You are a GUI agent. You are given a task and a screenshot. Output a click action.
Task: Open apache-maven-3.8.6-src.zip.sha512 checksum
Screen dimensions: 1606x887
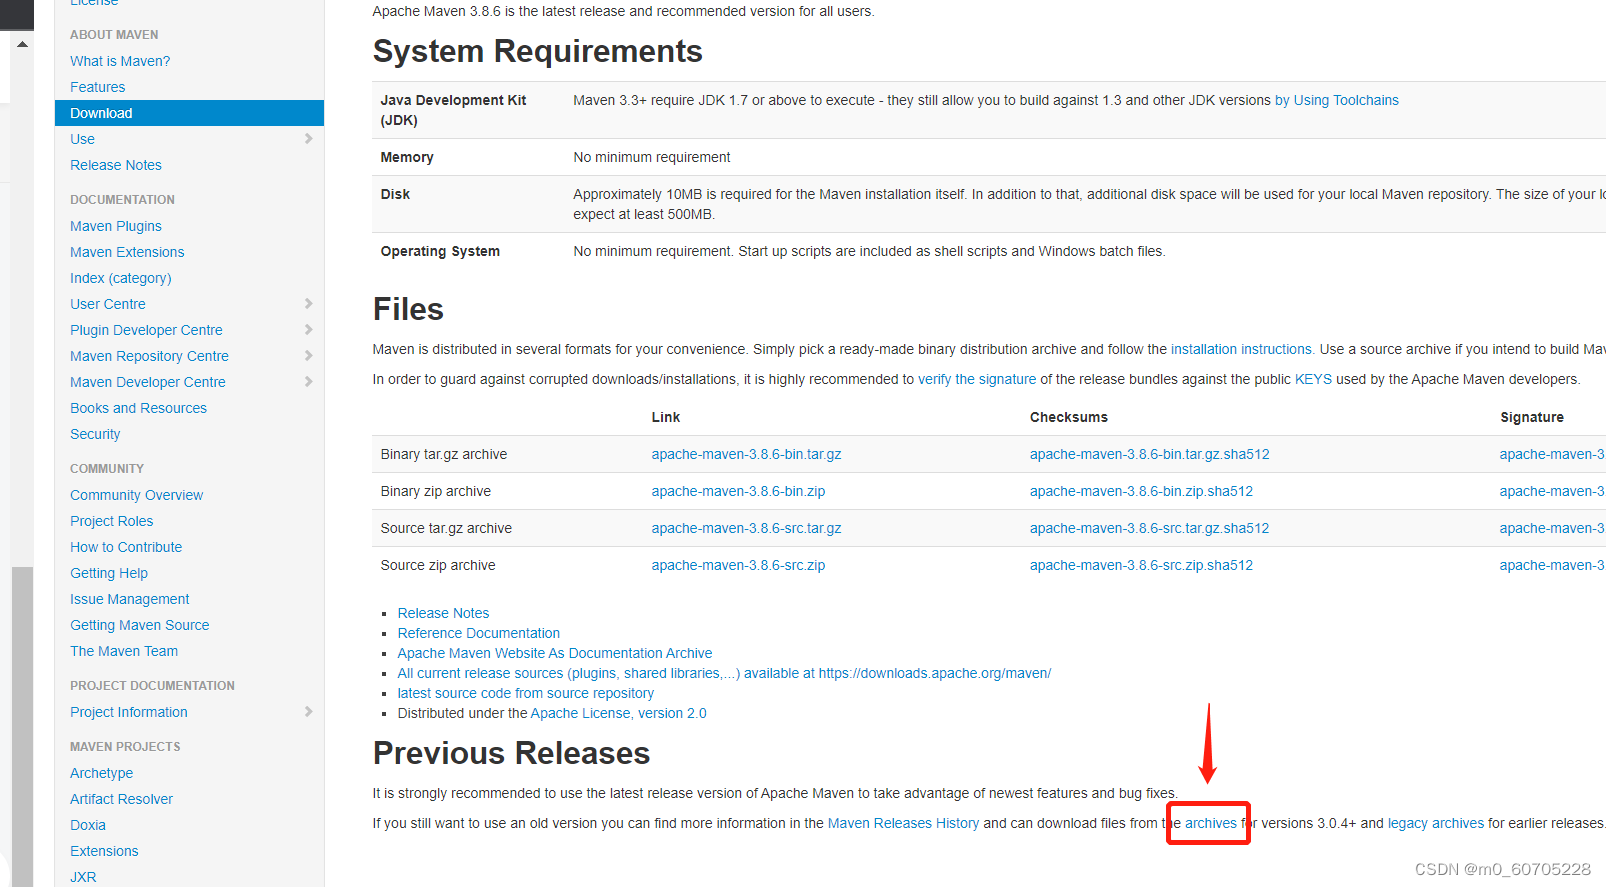pyautogui.click(x=1141, y=565)
